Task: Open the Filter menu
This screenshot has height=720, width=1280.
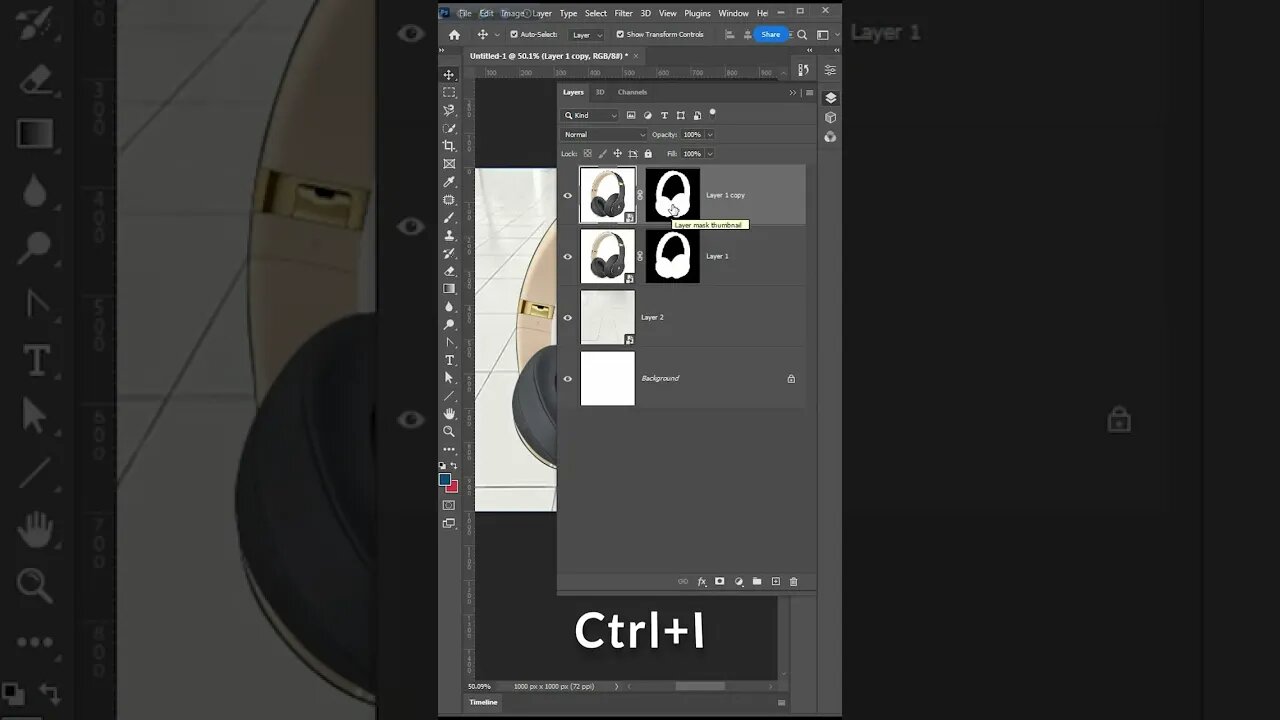Action: 624,13
